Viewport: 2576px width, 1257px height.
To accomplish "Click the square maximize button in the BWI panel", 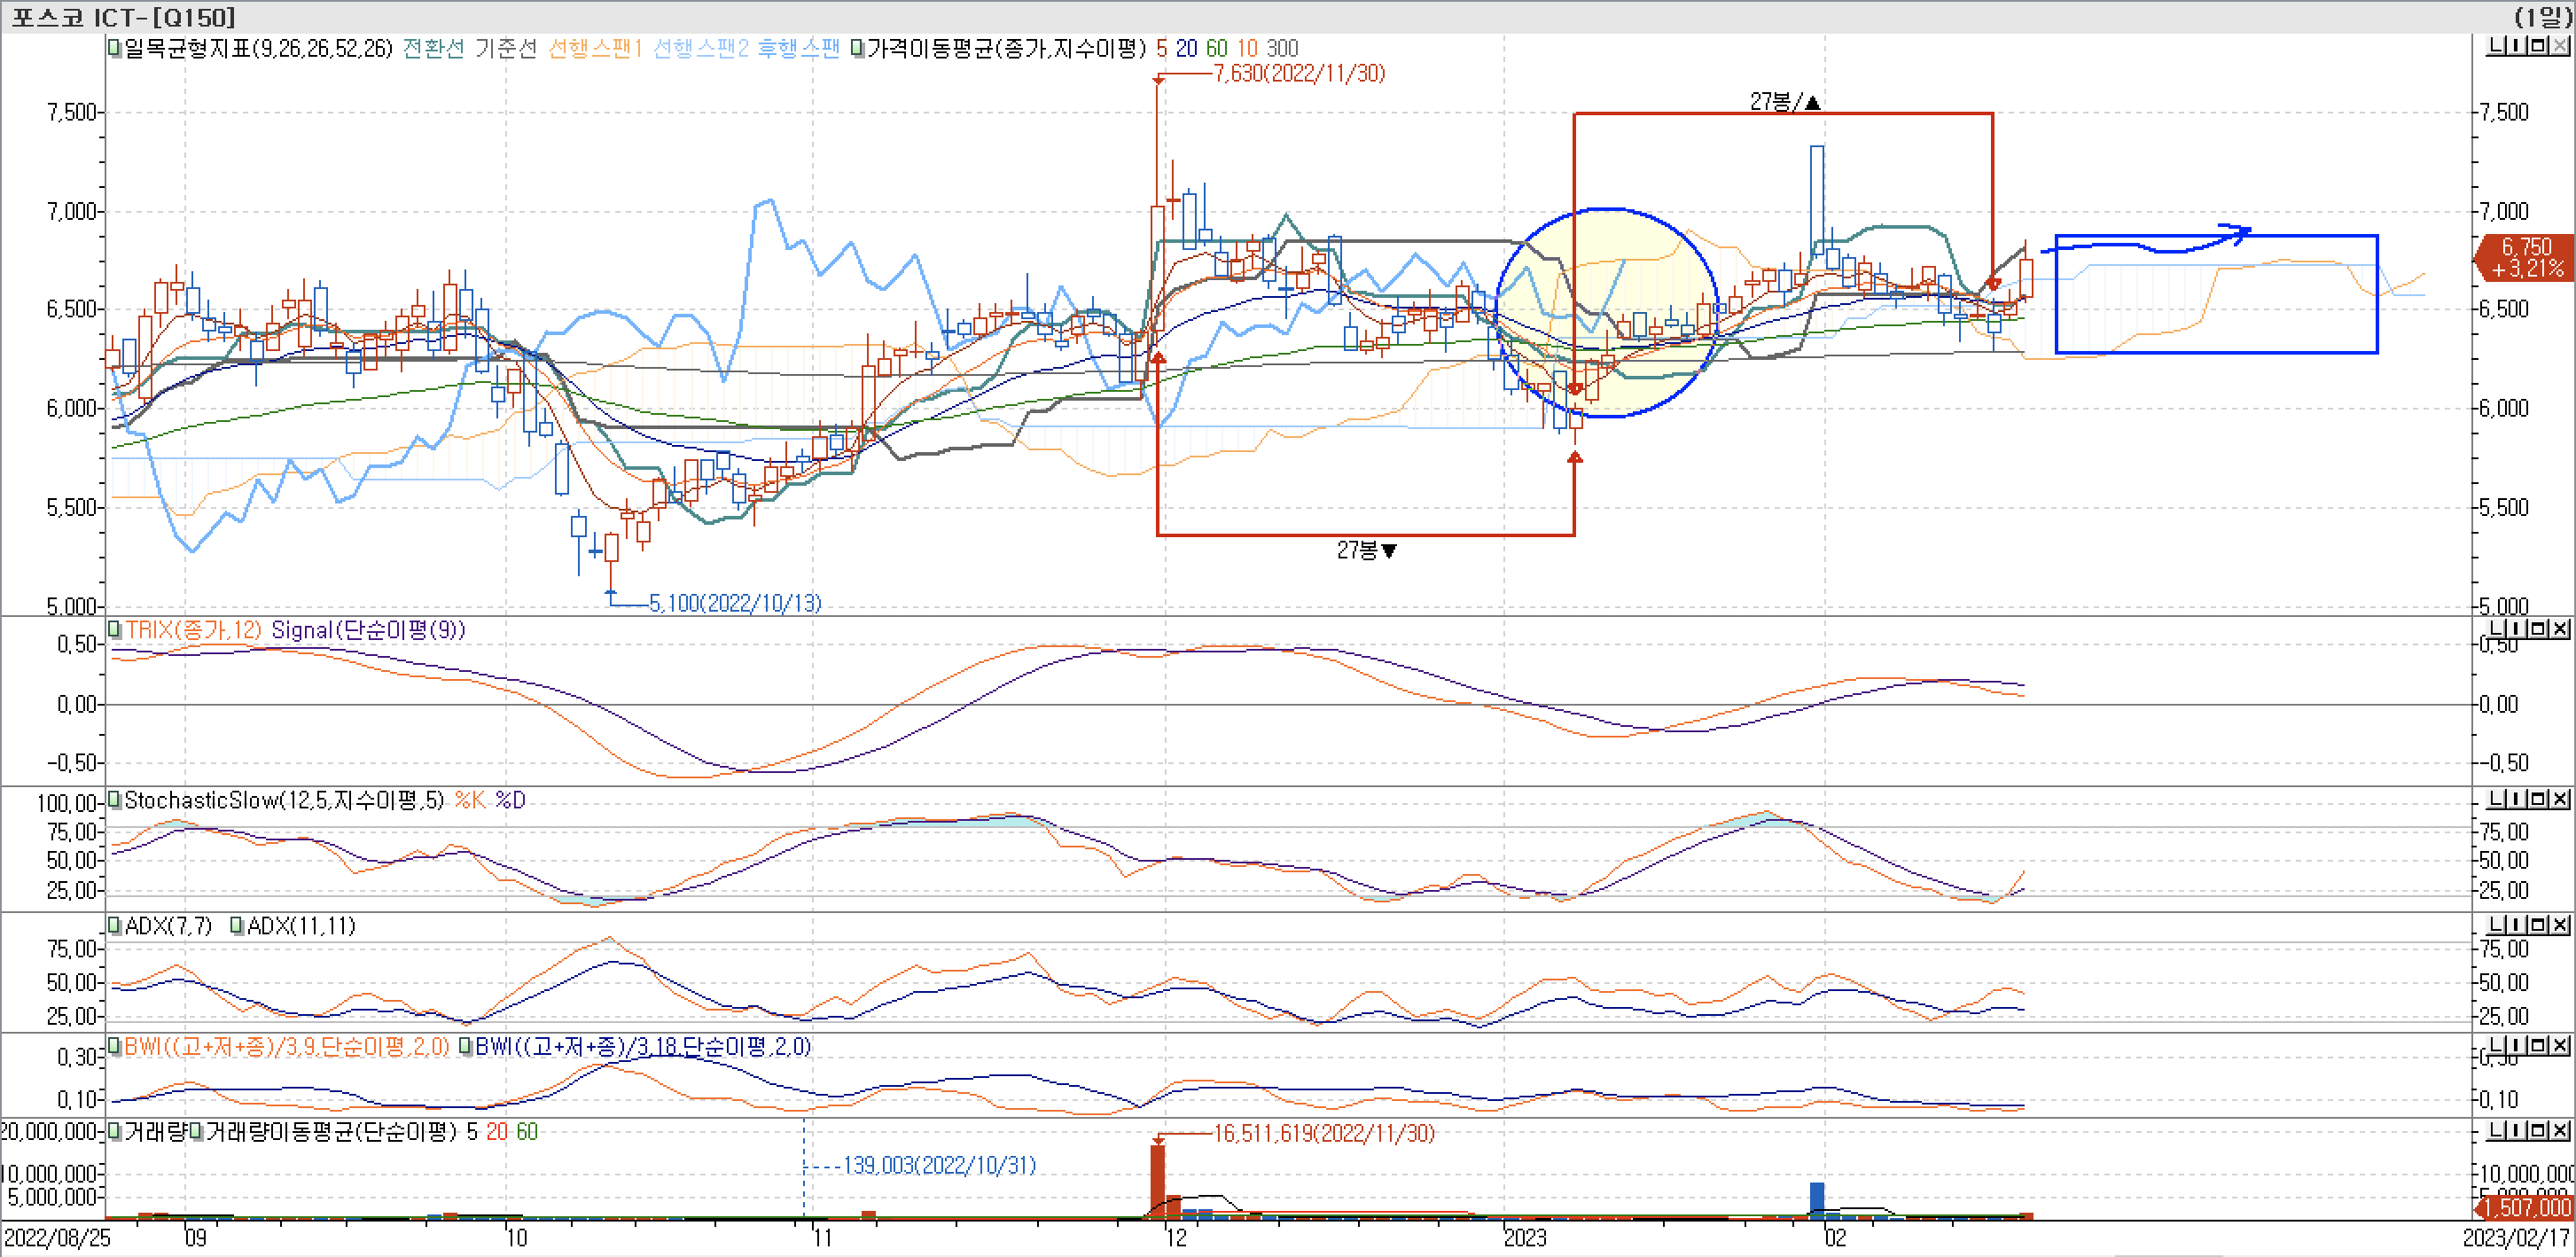I will (2538, 1045).
